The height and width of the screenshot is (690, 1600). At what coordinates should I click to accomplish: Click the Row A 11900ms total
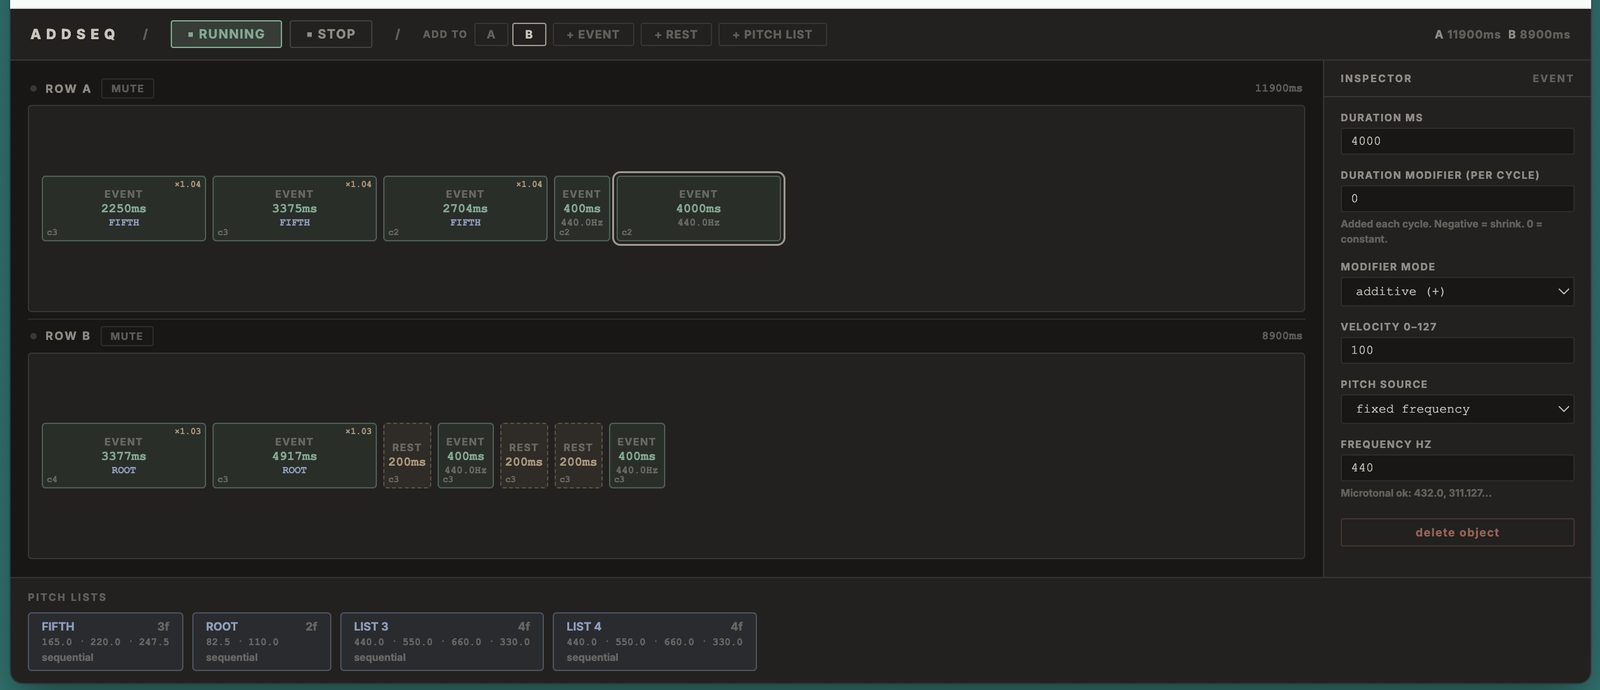(1278, 88)
